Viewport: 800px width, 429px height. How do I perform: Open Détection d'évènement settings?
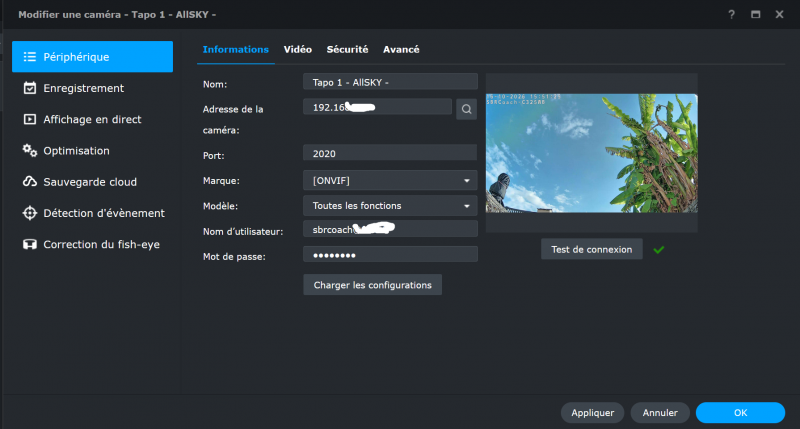(x=92, y=213)
